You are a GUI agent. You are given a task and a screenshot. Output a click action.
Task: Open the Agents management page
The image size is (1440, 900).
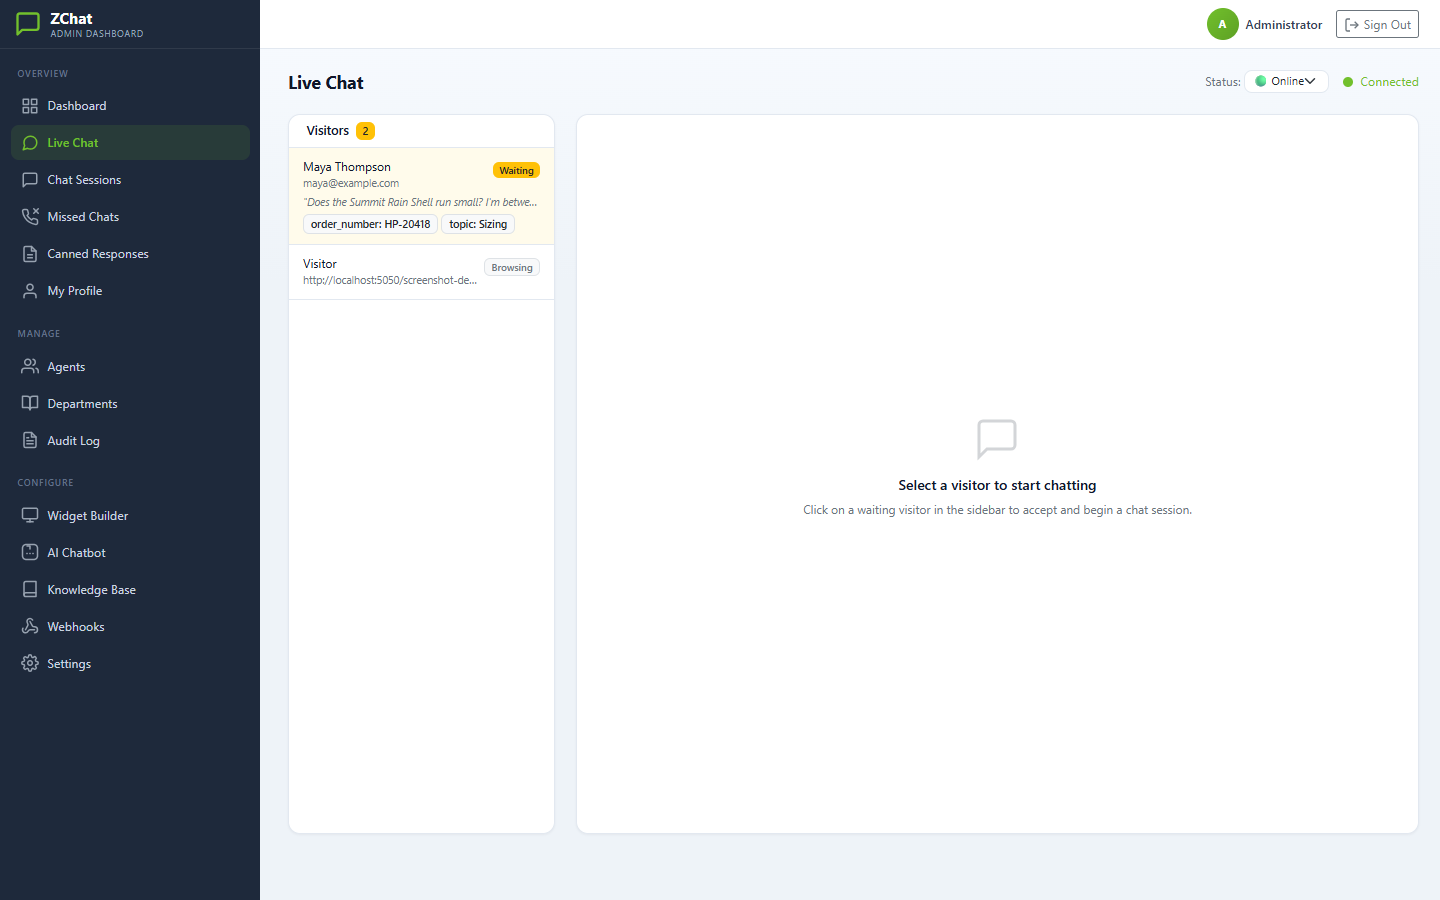tap(130, 367)
